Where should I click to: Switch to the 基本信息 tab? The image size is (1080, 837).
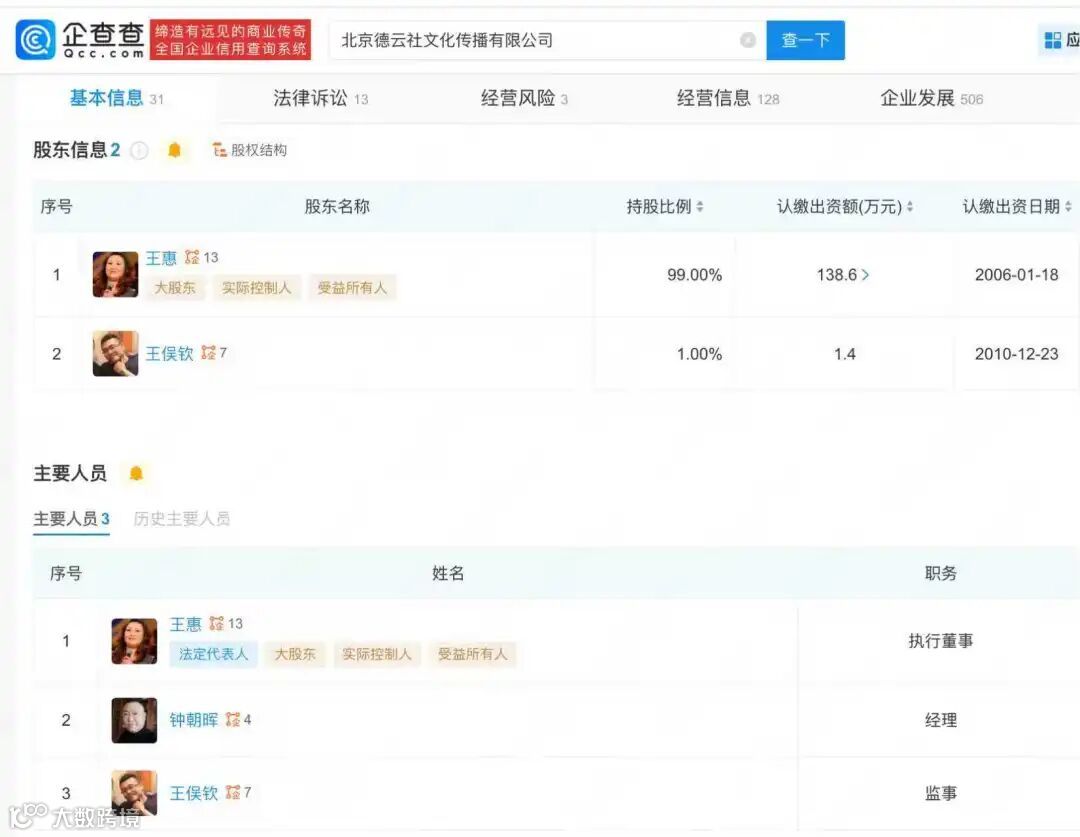(x=116, y=98)
